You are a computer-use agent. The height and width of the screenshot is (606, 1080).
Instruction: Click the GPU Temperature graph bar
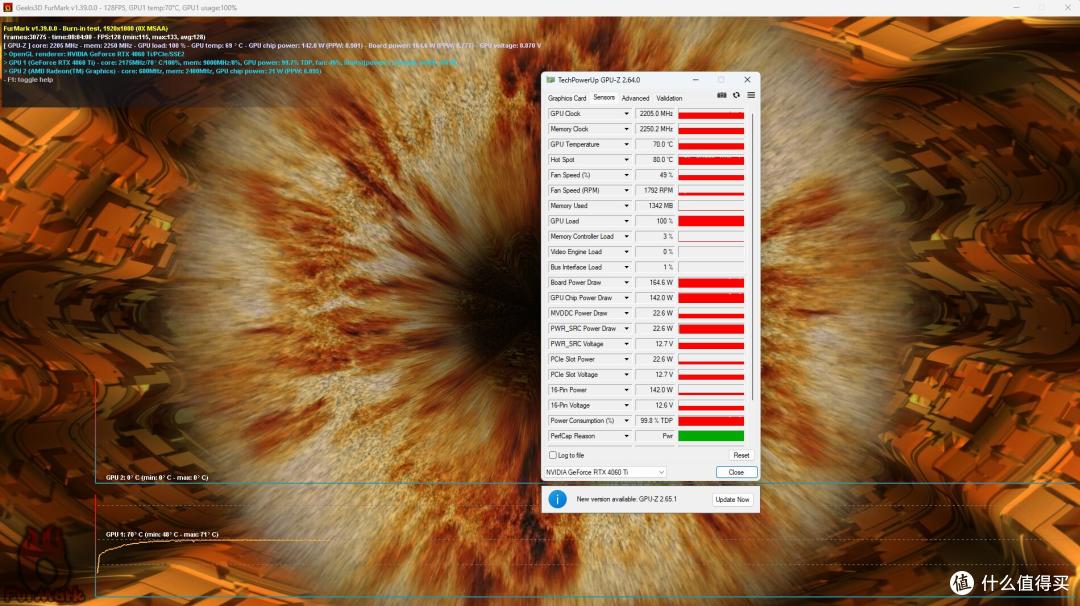point(711,145)
